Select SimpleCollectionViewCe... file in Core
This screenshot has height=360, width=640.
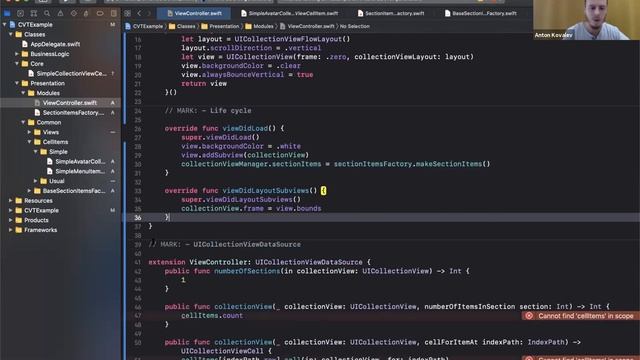(71, 73)
